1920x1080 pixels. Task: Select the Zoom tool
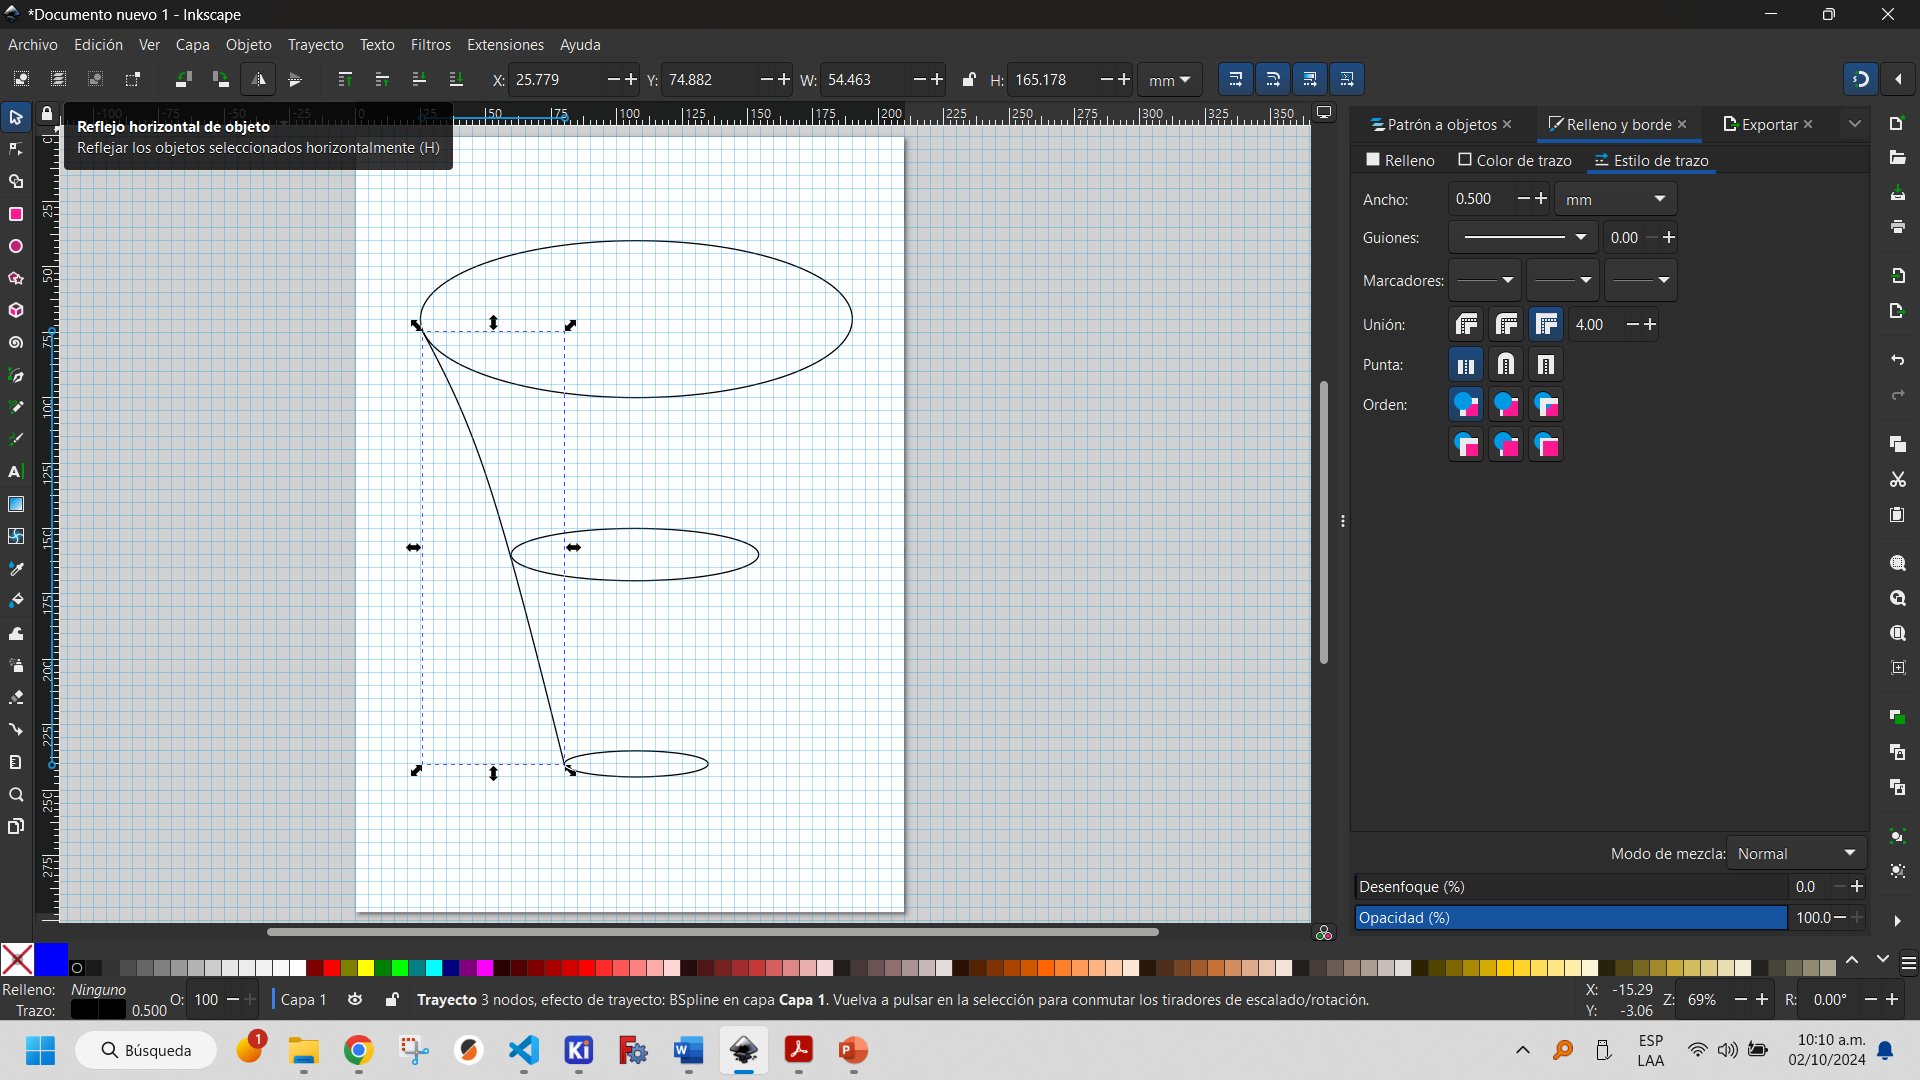pos(16,794)
